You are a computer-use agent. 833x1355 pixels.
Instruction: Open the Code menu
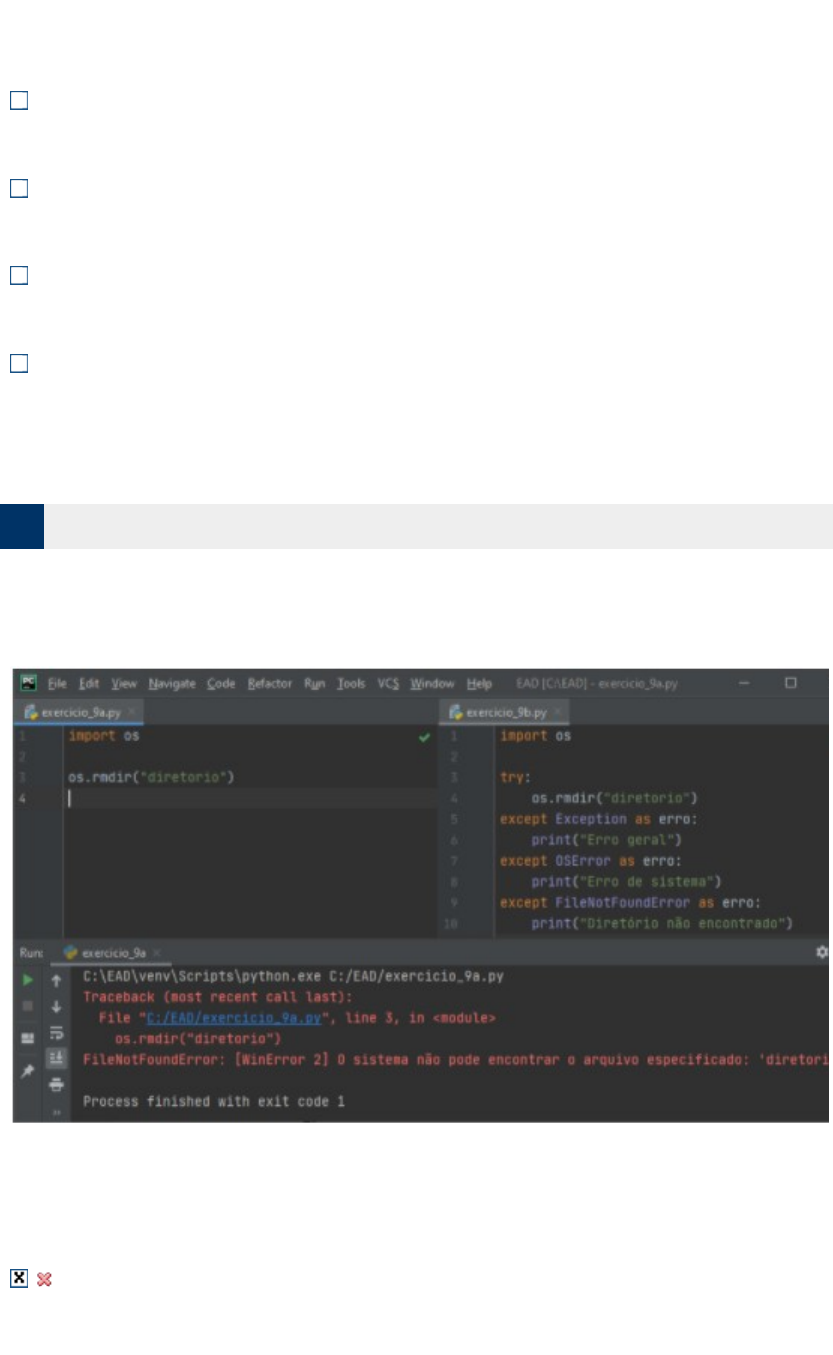tap(221, 684)
